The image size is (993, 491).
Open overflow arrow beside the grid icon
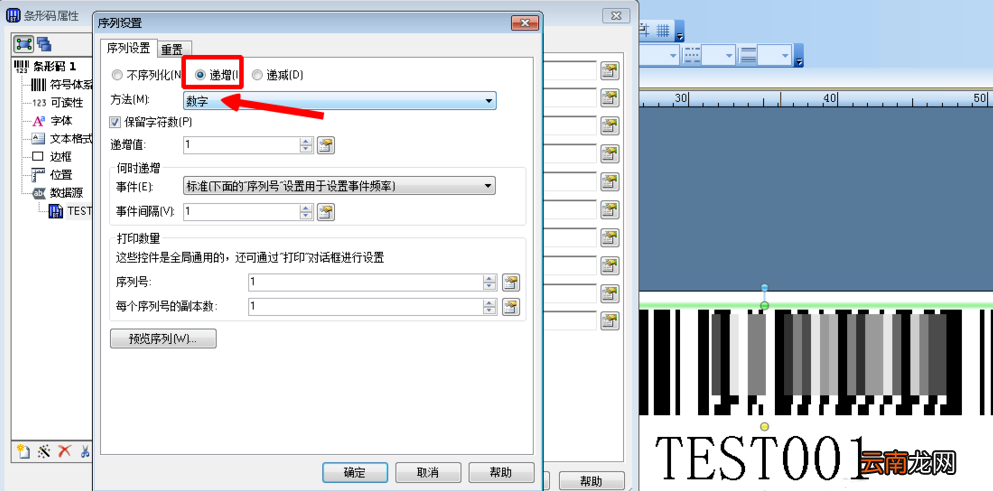[680, 36]
